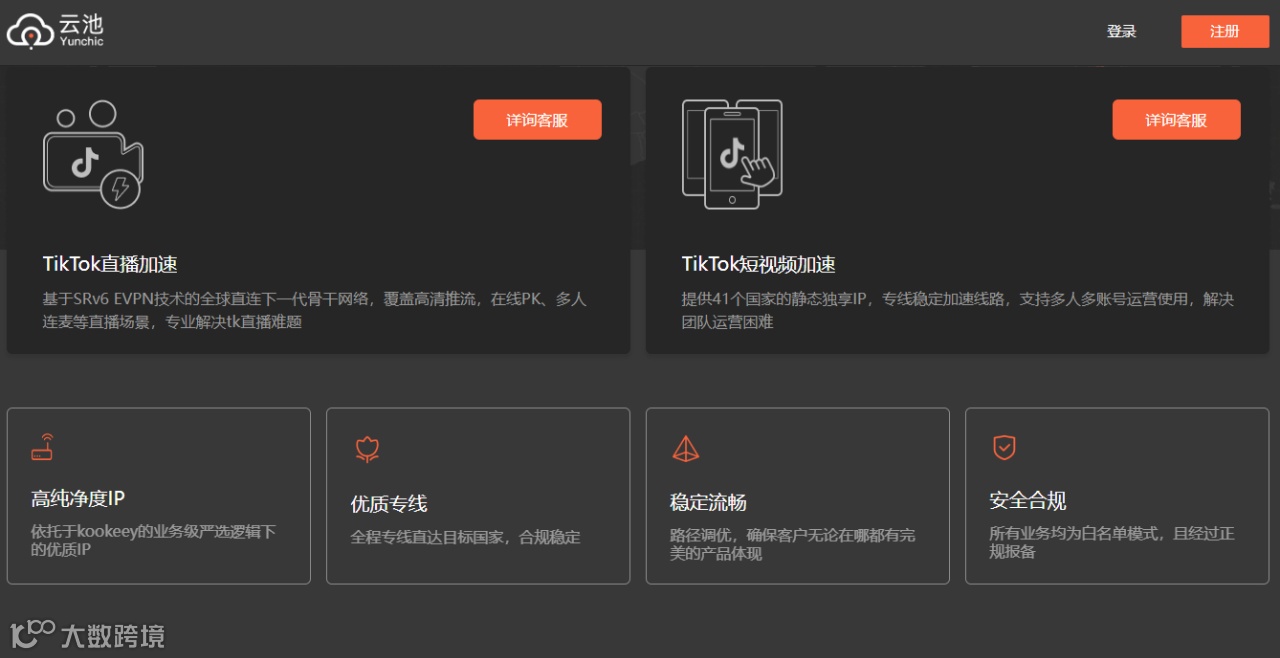This screenshot has width=1280, height=658.
Task: Open the 登录 login link
Action: coord(1121,31)
